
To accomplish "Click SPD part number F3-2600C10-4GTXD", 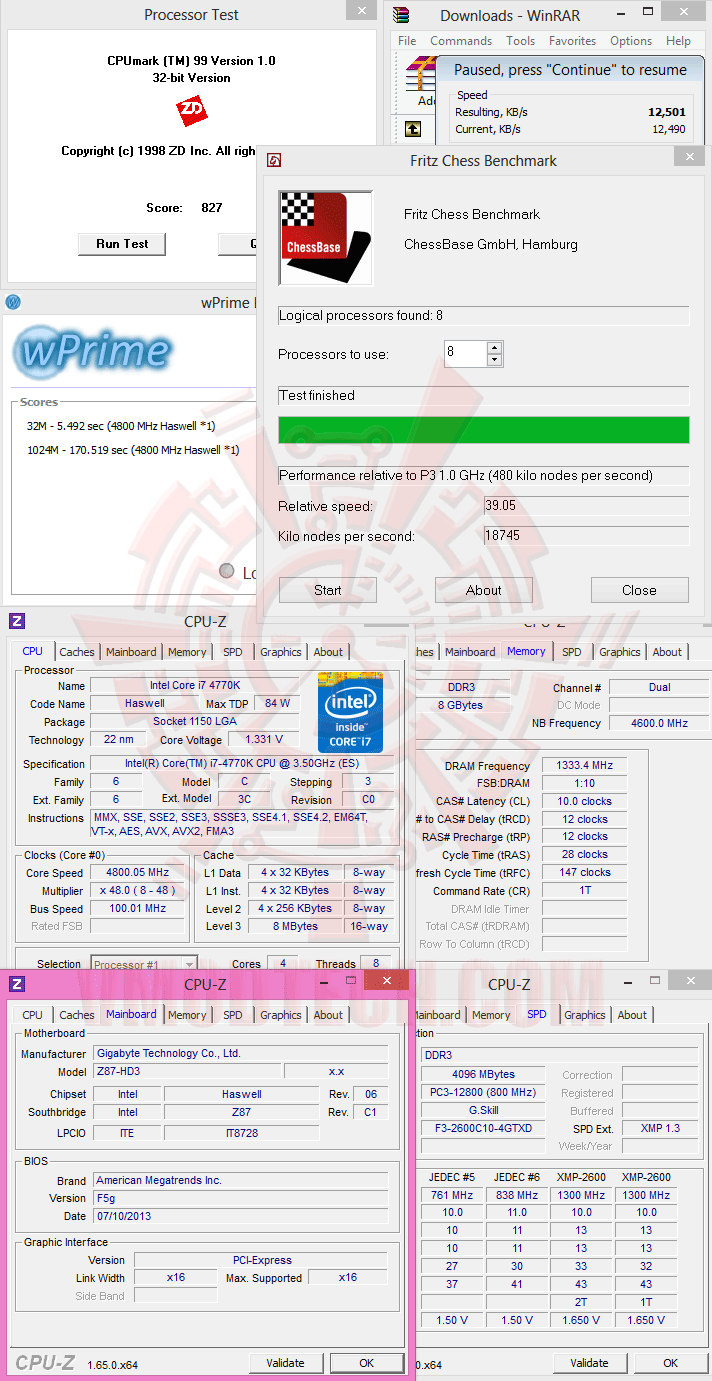I will pyautogui.click(x=484, y=1128).
